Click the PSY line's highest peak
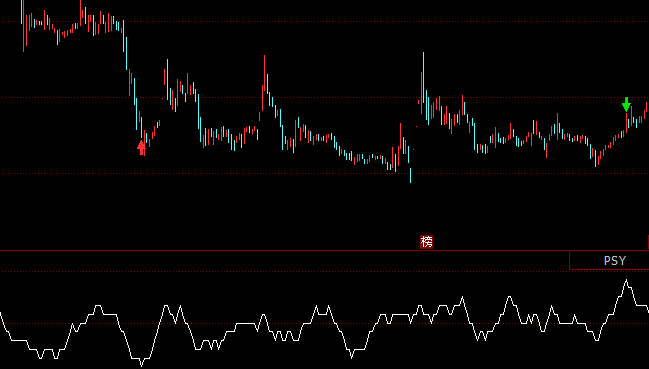649x369 pixels. tap(626, 281)
